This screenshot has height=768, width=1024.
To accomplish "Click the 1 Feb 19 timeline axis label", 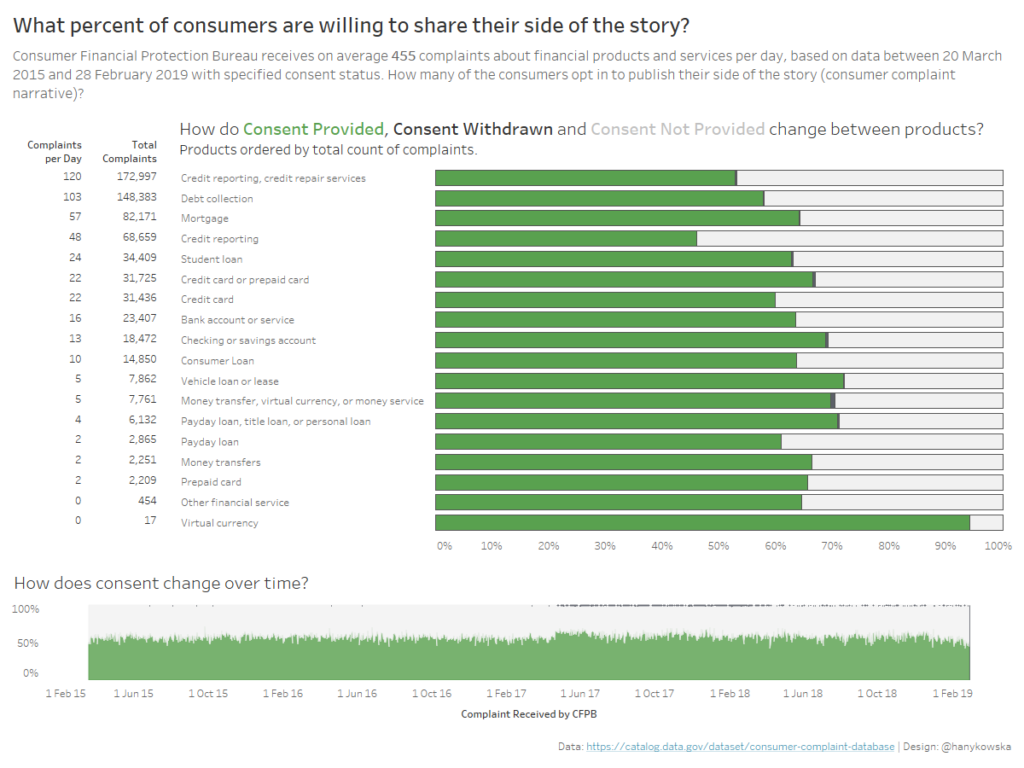I will tap(953, 693).
